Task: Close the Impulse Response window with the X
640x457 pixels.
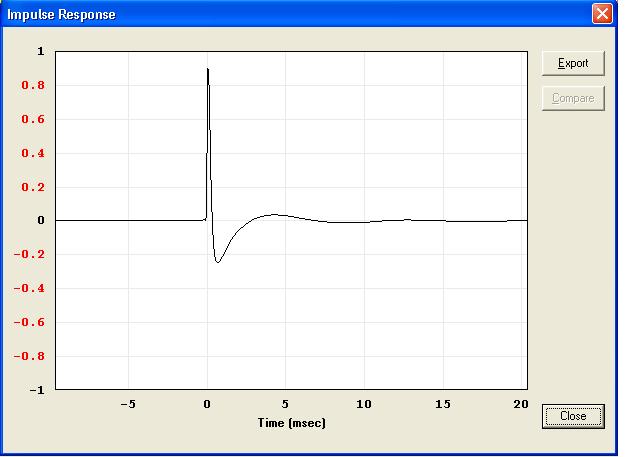Action: point(602,14)
